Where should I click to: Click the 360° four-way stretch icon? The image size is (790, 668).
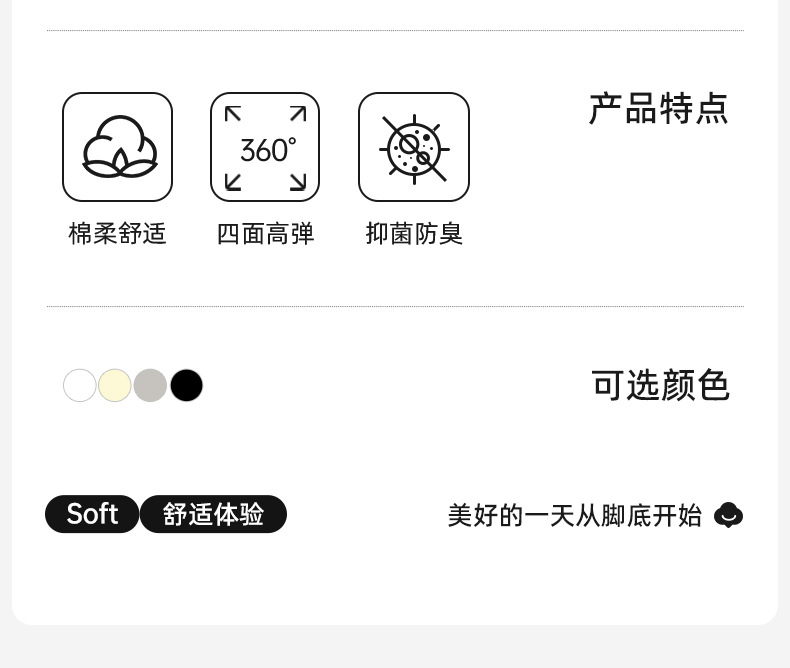pyautogui.click(x=265, y=147)
